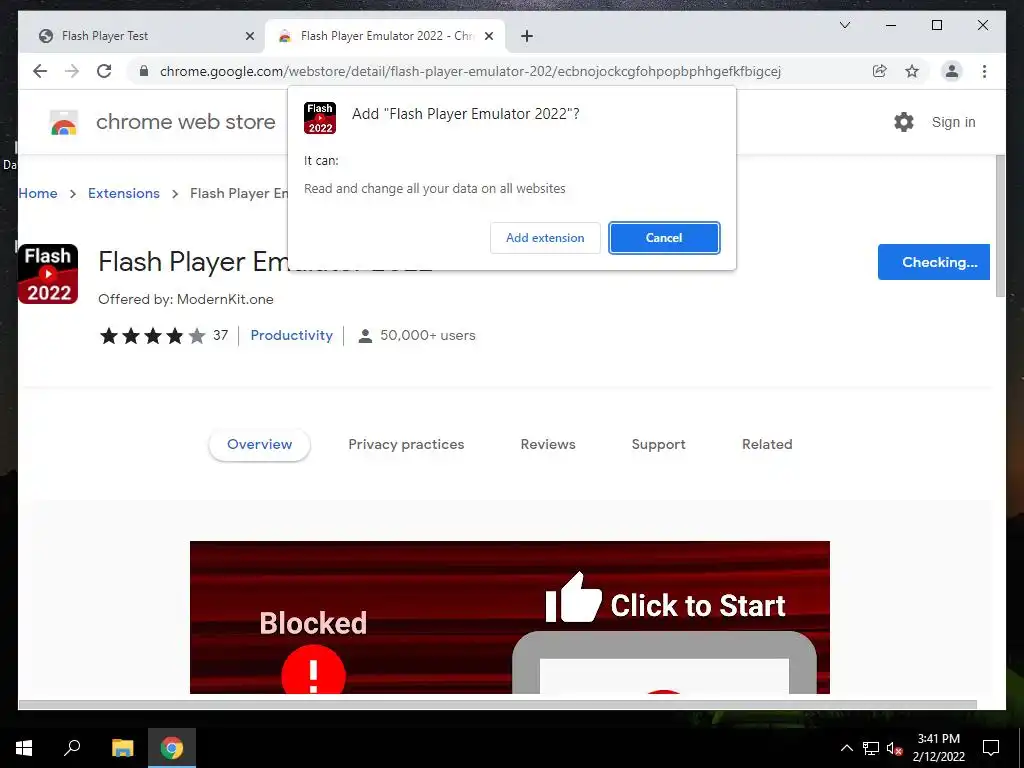Image resolution: width=1024 pixels, height=768 pixels.
Task: Go back to previous page
Action: click(x=40, y=71)
